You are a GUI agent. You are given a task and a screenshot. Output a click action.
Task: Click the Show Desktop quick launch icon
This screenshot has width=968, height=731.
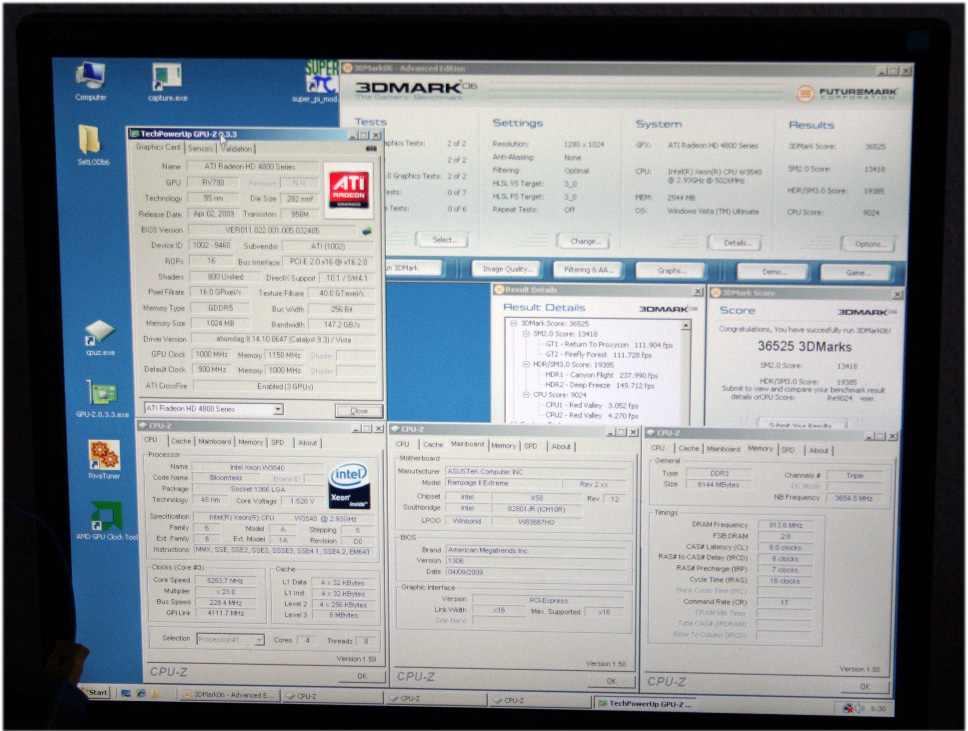(126, 693)
